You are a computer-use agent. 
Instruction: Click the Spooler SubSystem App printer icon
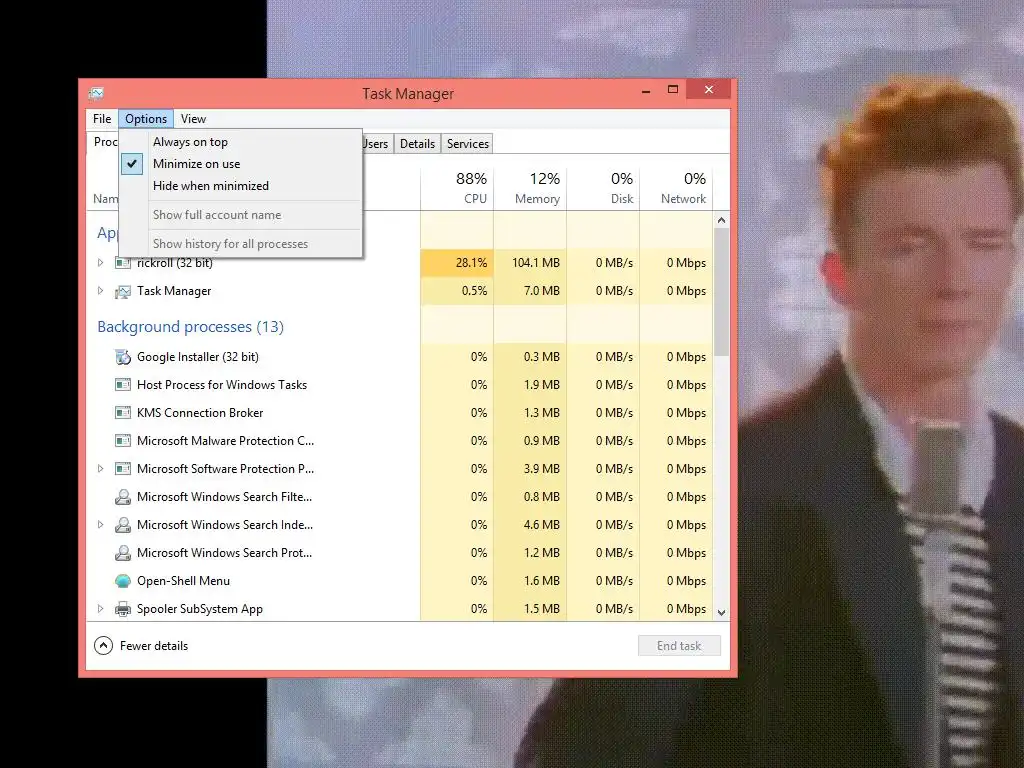(123, 609)
